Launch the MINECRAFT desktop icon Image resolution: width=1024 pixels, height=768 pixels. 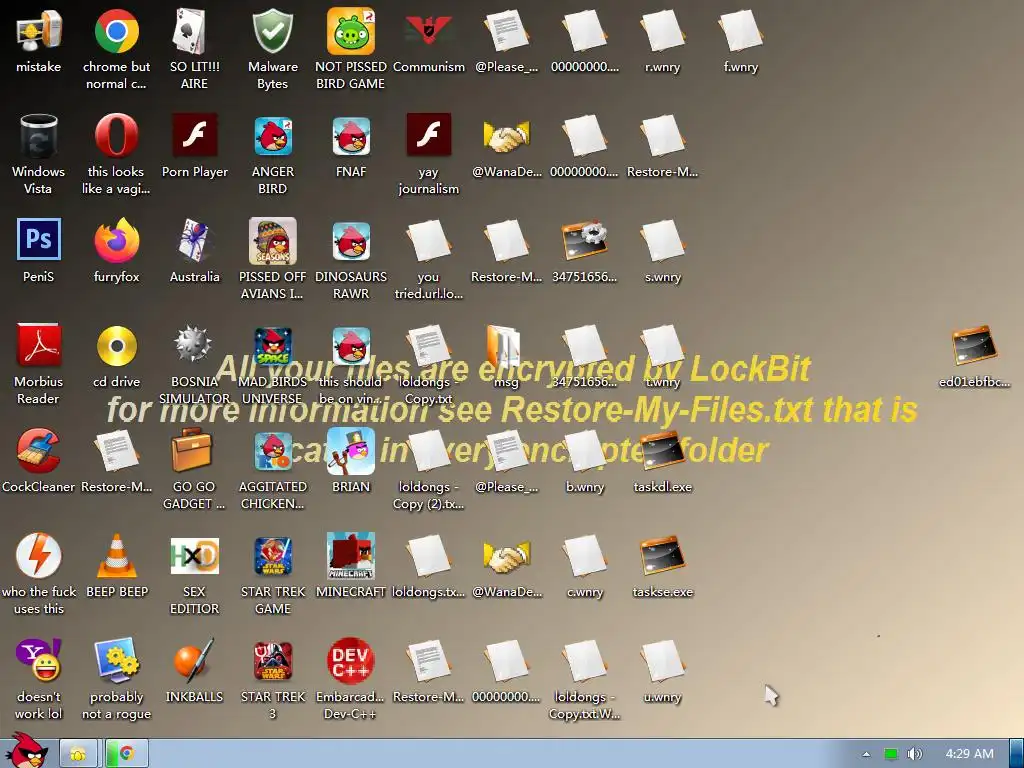point(351,555)
